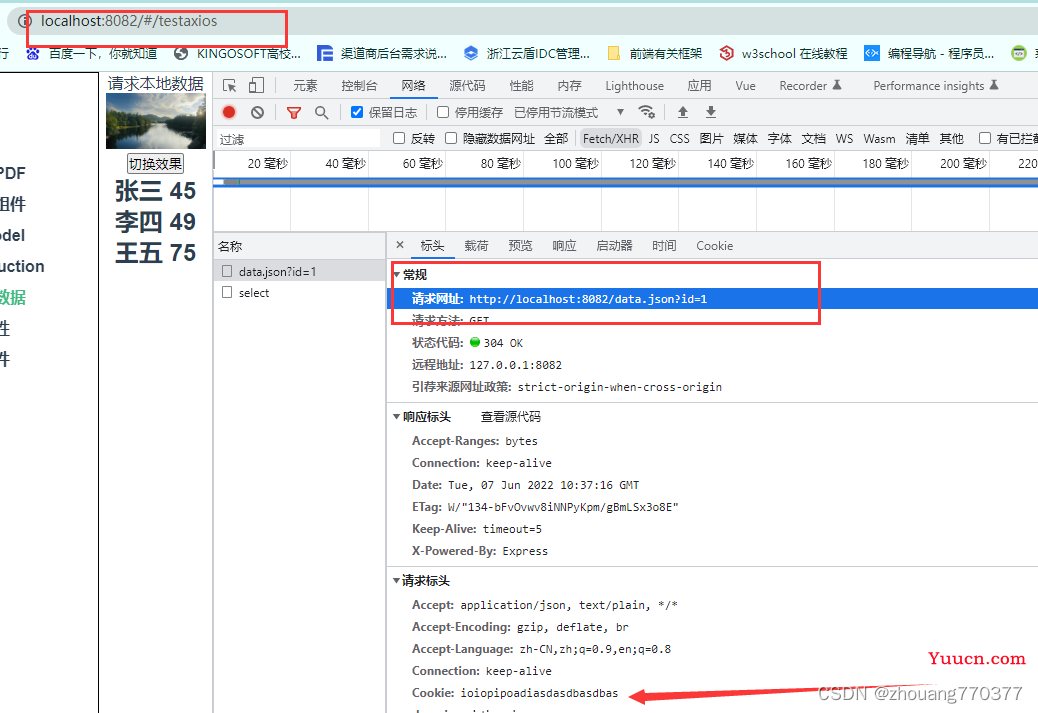Open the Baidu bookmark icon
This screenshot has width=1038, height=713.
click(x=32, y=54)
